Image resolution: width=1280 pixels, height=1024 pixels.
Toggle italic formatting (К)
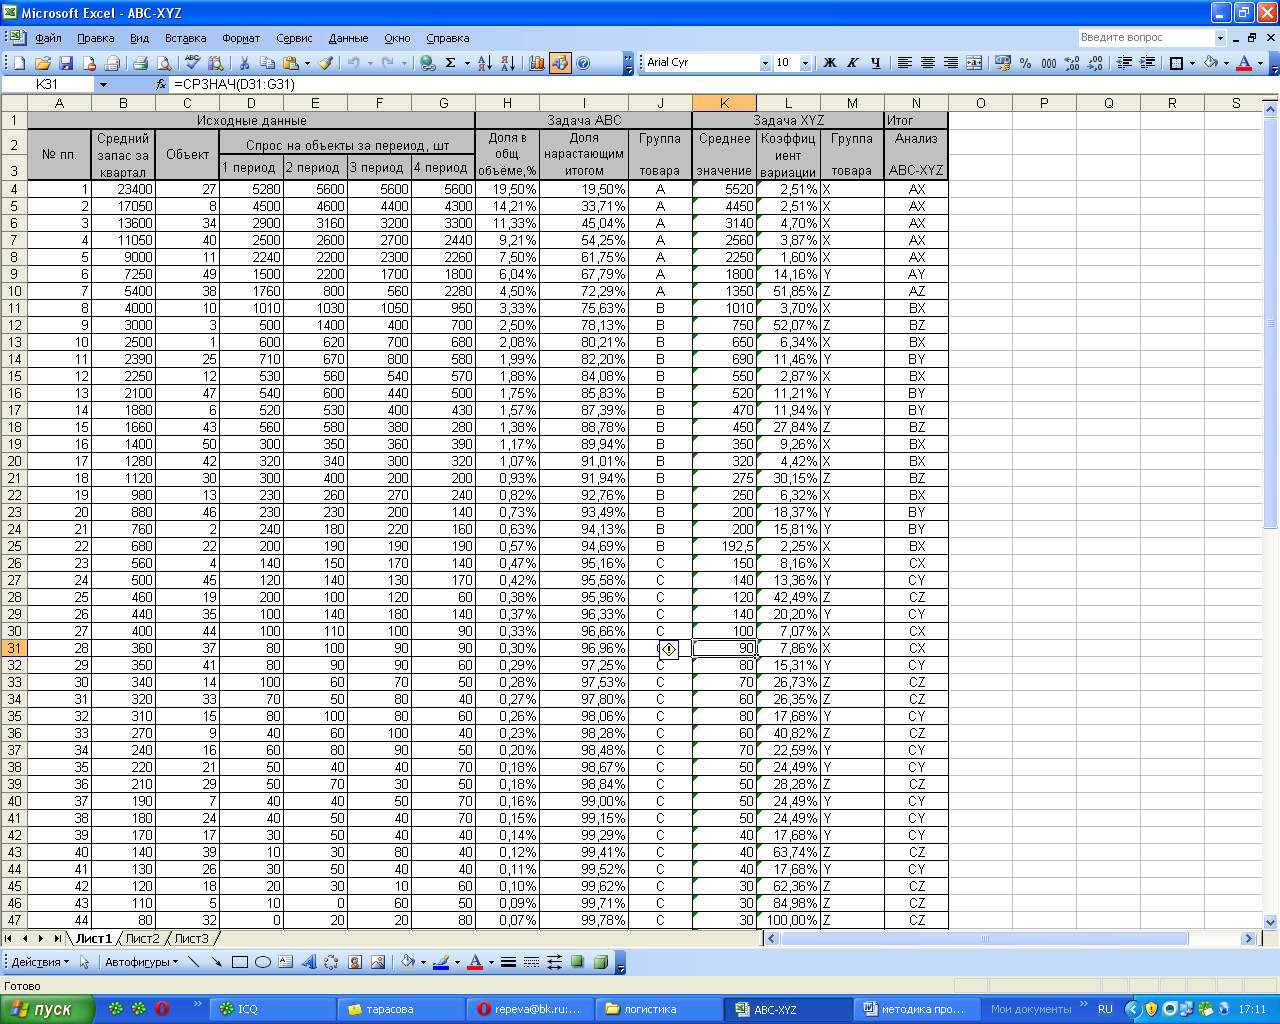(x=852, y=63)
